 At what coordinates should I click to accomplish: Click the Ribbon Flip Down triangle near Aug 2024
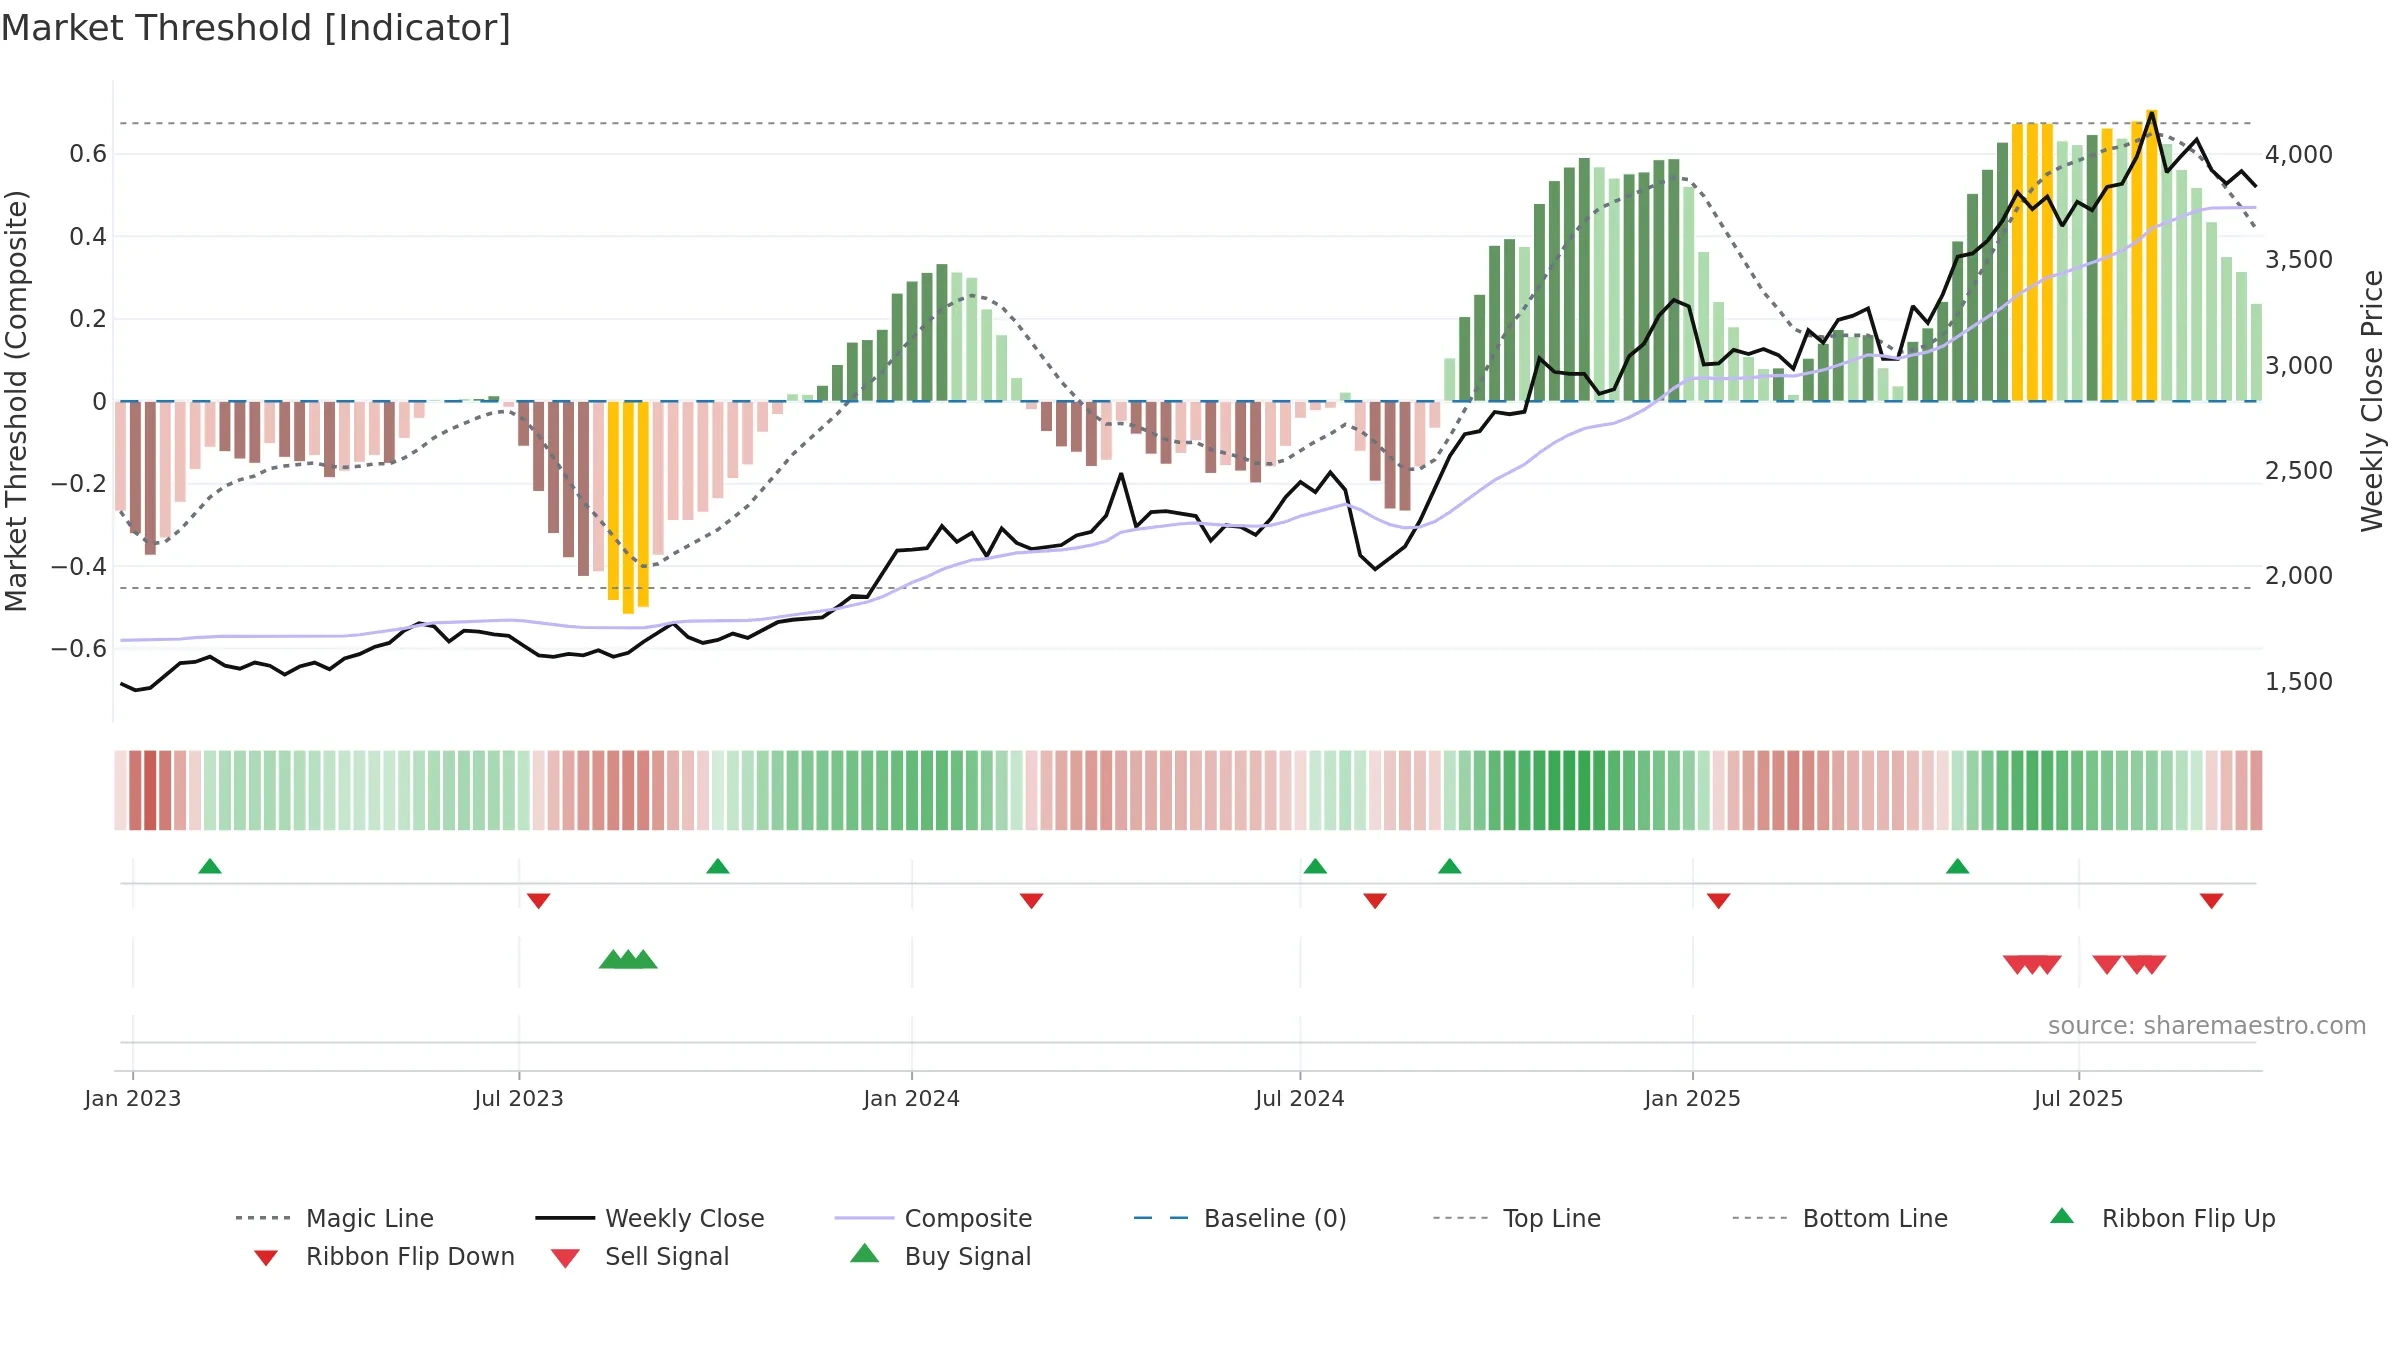point(1375,901)
